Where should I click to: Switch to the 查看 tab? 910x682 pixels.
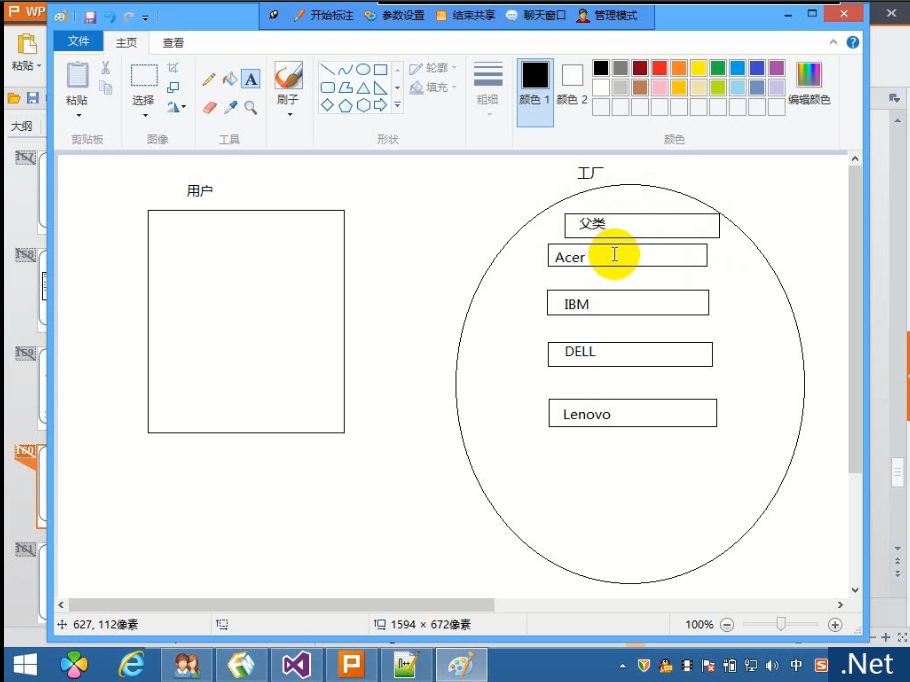(x=173, y=42)
